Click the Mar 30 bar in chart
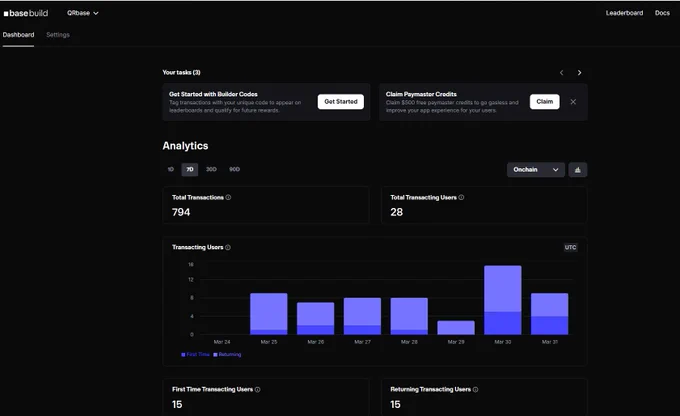Viewport: 680px width, 416px height. [x=503, y=300]
